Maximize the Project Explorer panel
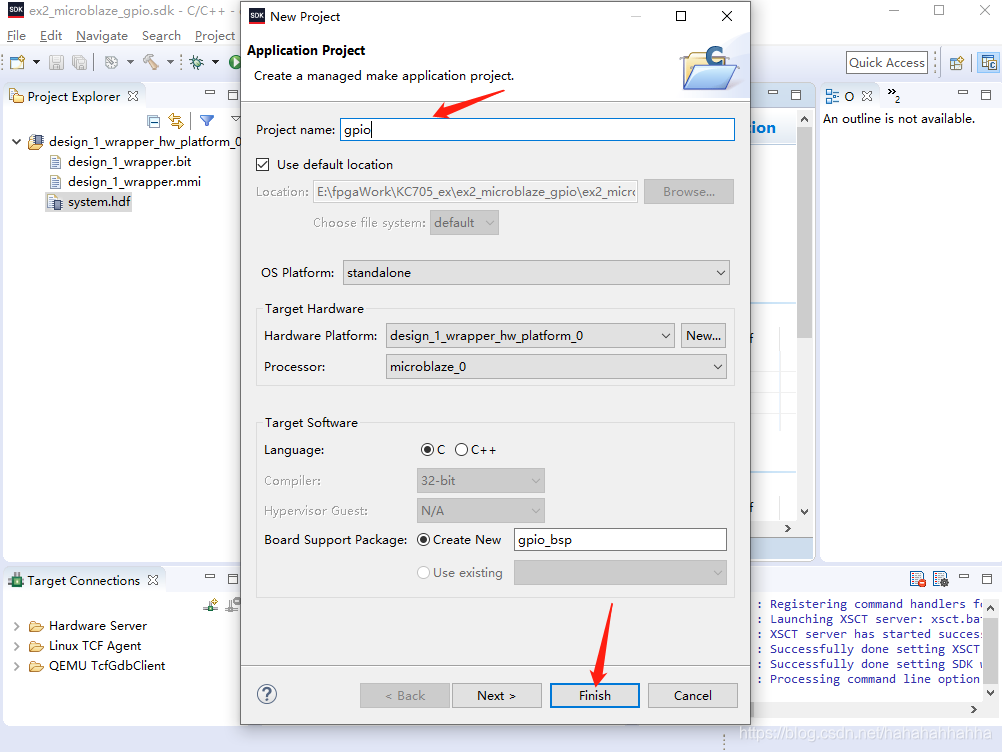This screenshot has width=1002, height=752. [x=233, y=95]
